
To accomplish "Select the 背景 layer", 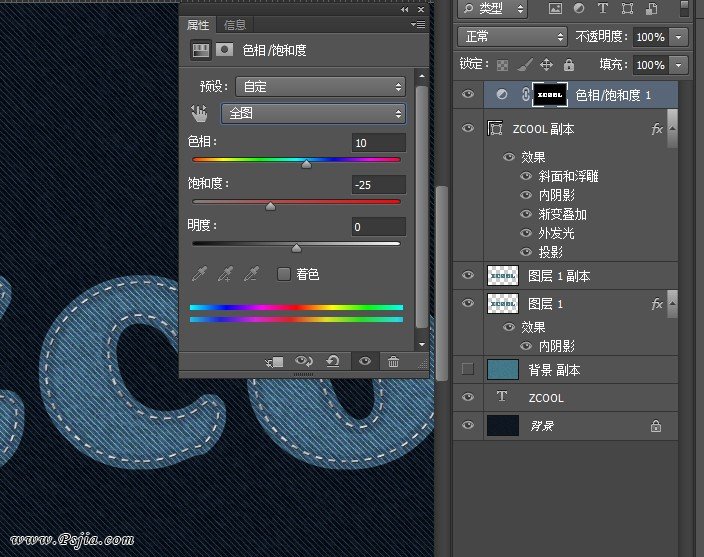I will (566, 425).
